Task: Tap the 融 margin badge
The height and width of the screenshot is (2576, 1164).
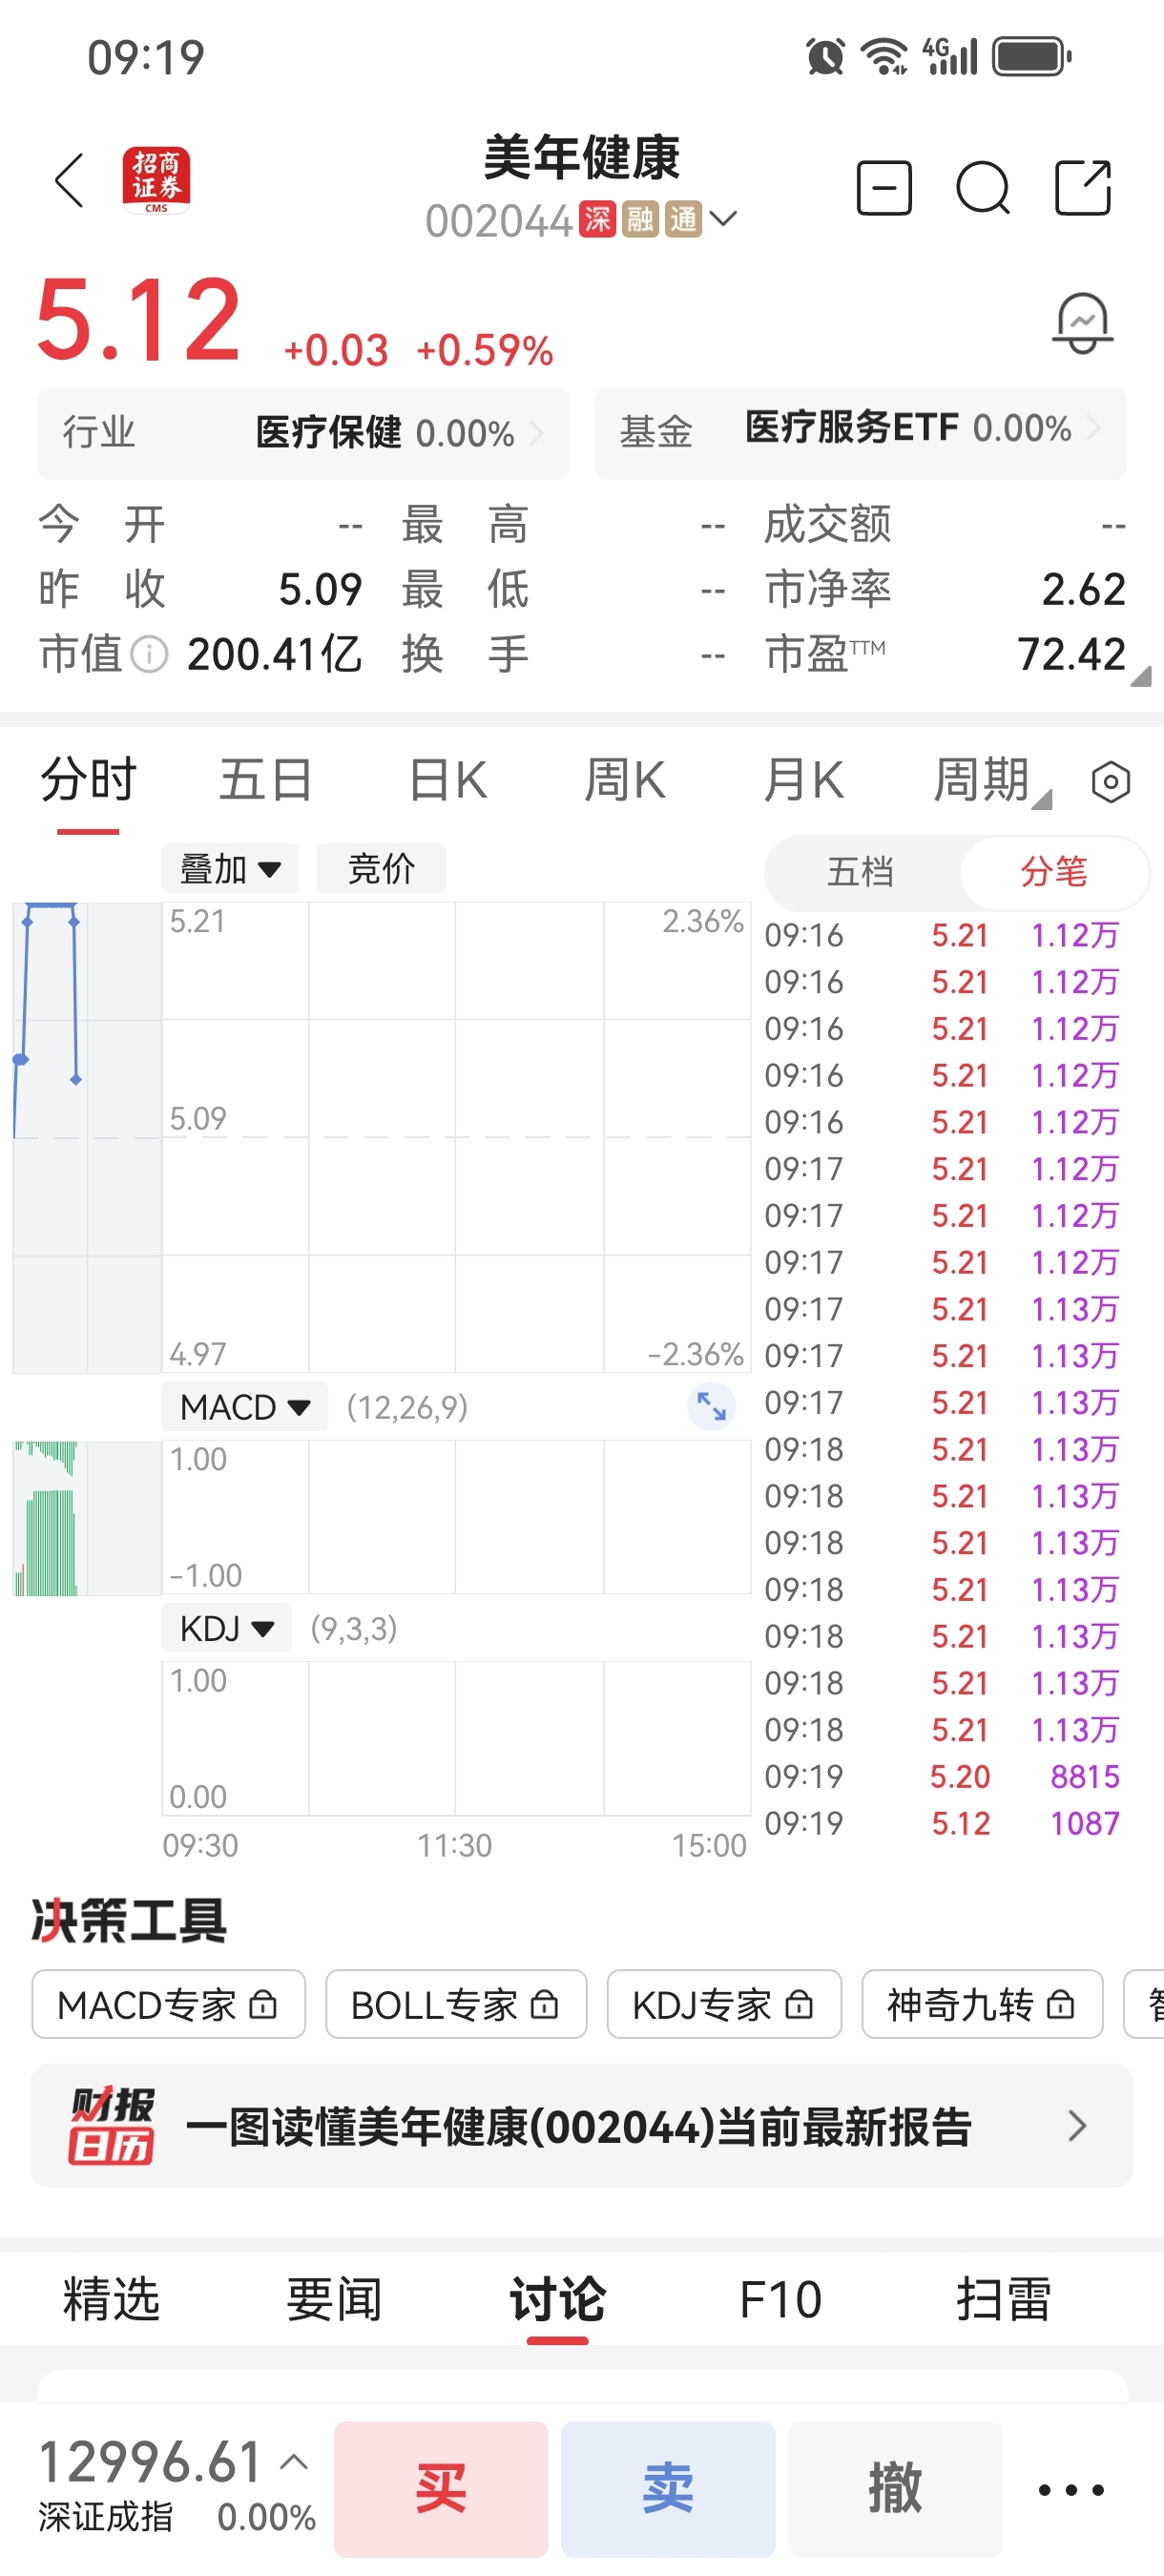Action: click(640, 219)
